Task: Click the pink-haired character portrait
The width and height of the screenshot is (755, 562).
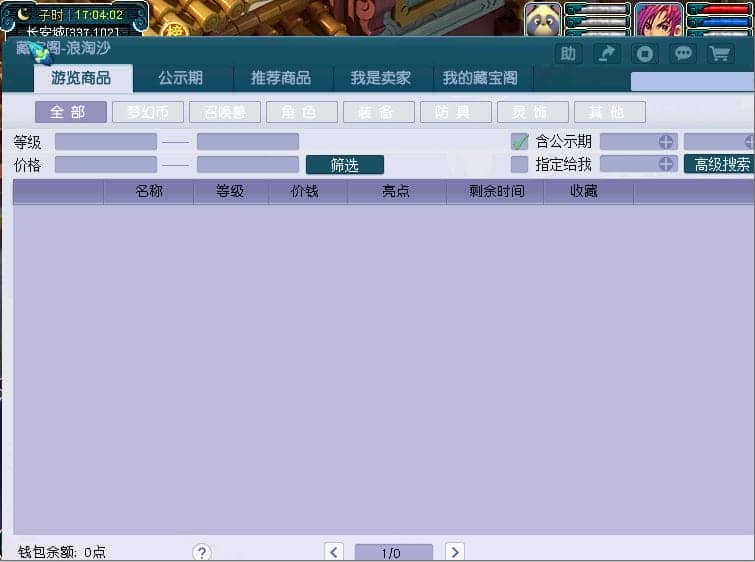Action: click(x=659, y=19)
